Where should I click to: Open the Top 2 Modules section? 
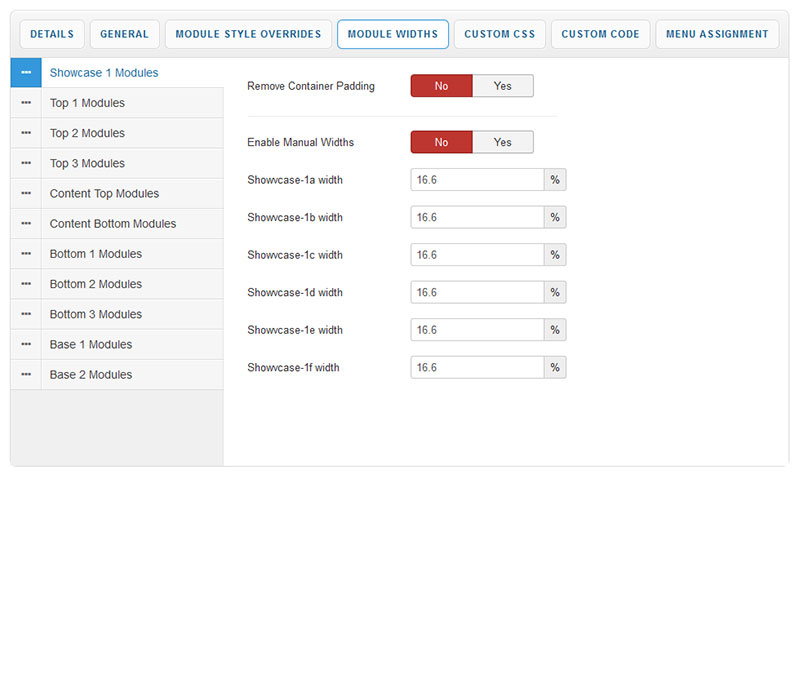[x=87, y=133]
